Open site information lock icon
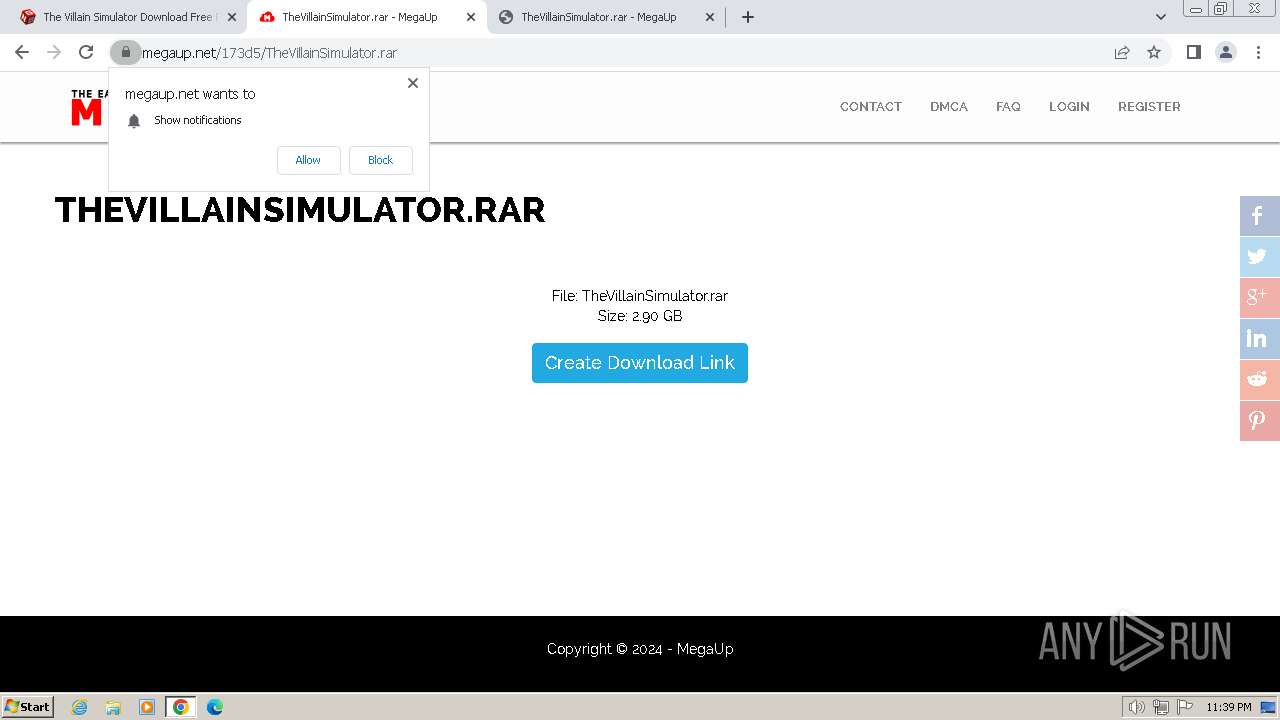 click(x=125, y=52)
